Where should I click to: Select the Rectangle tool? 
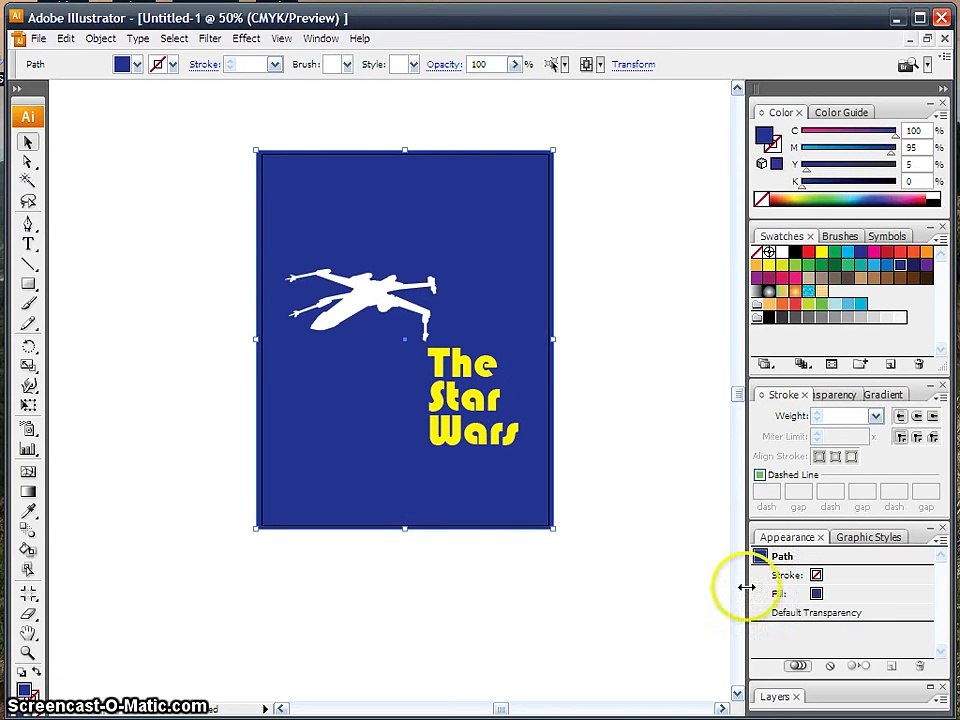pyautogui.click(x=28, y=283)
